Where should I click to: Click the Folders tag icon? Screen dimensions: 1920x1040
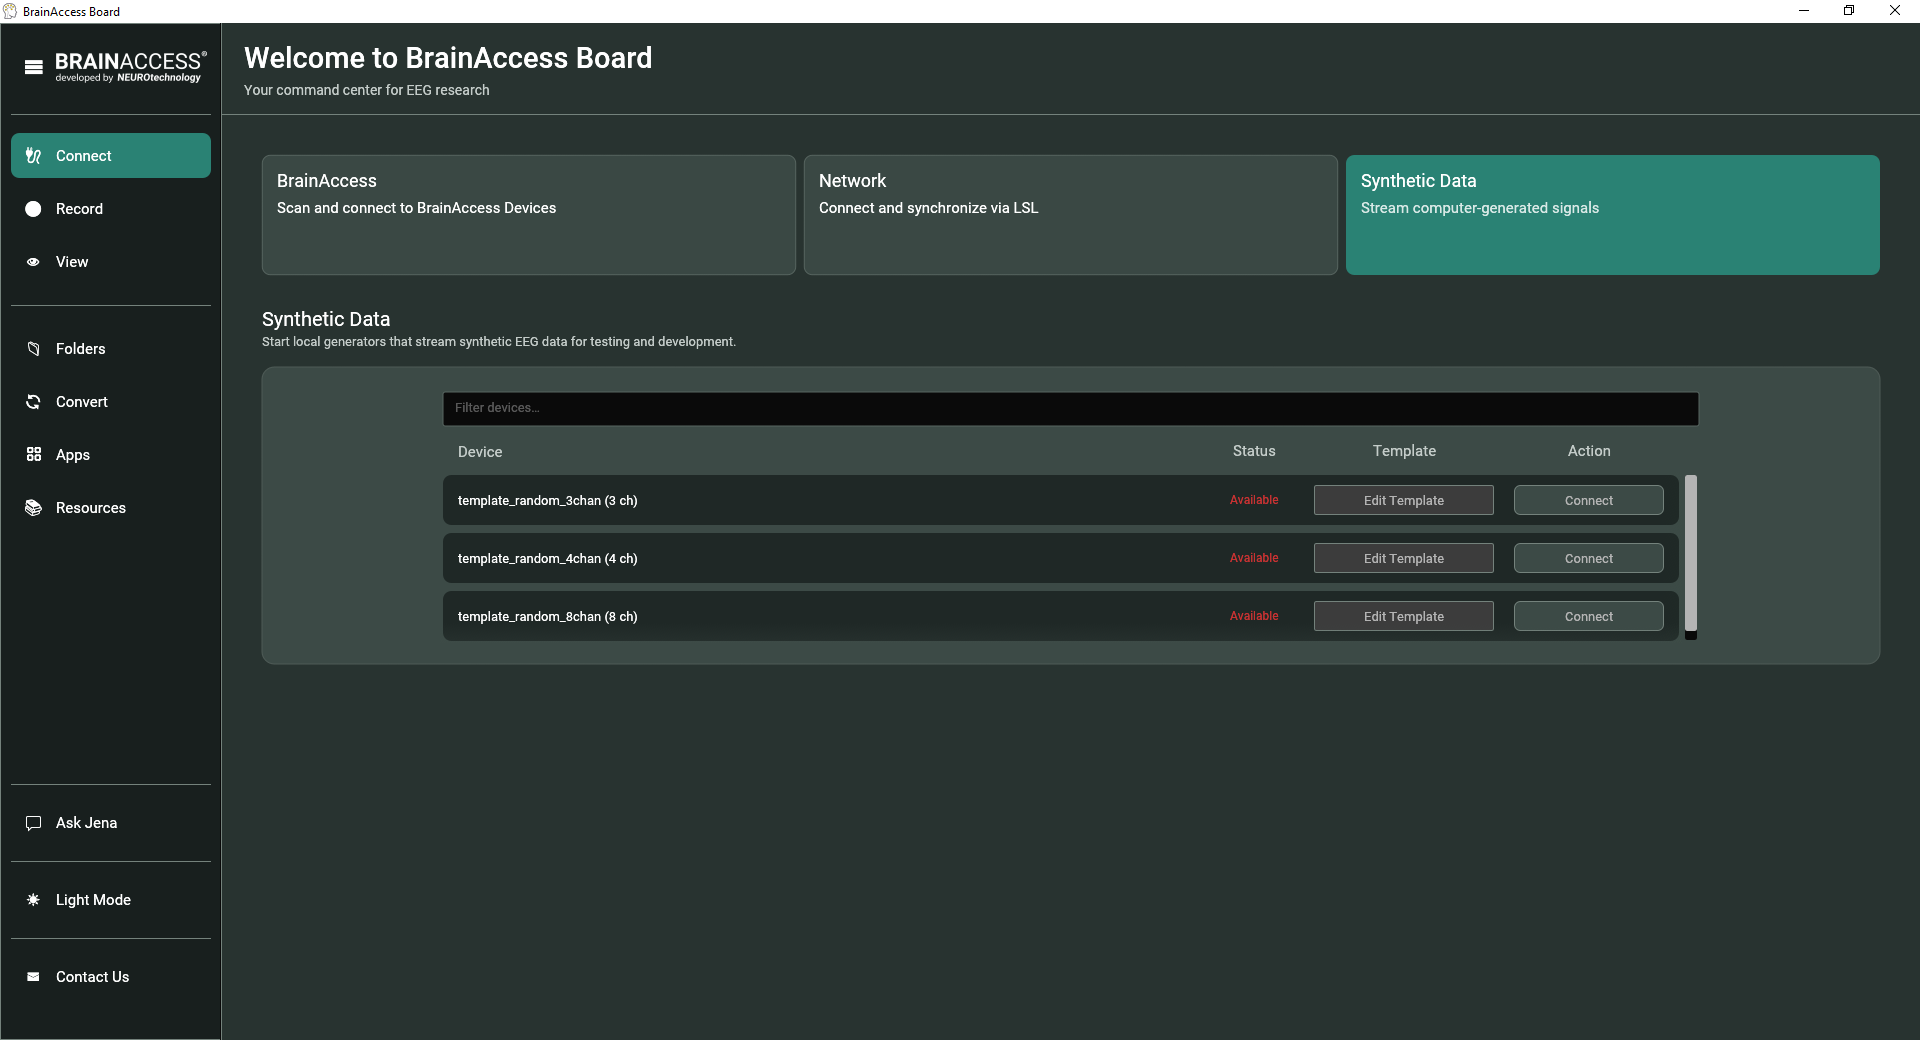[34, 349]
